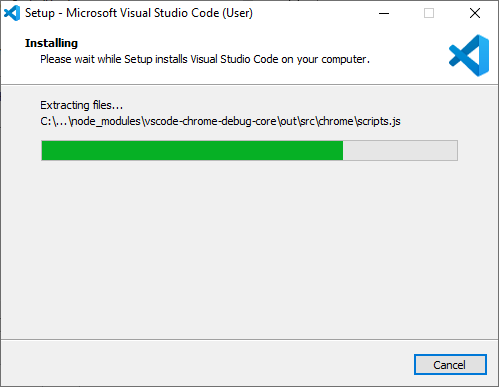Close the Setup window with the X
This screenshot has height=387, width=499.
coord(475,13)
